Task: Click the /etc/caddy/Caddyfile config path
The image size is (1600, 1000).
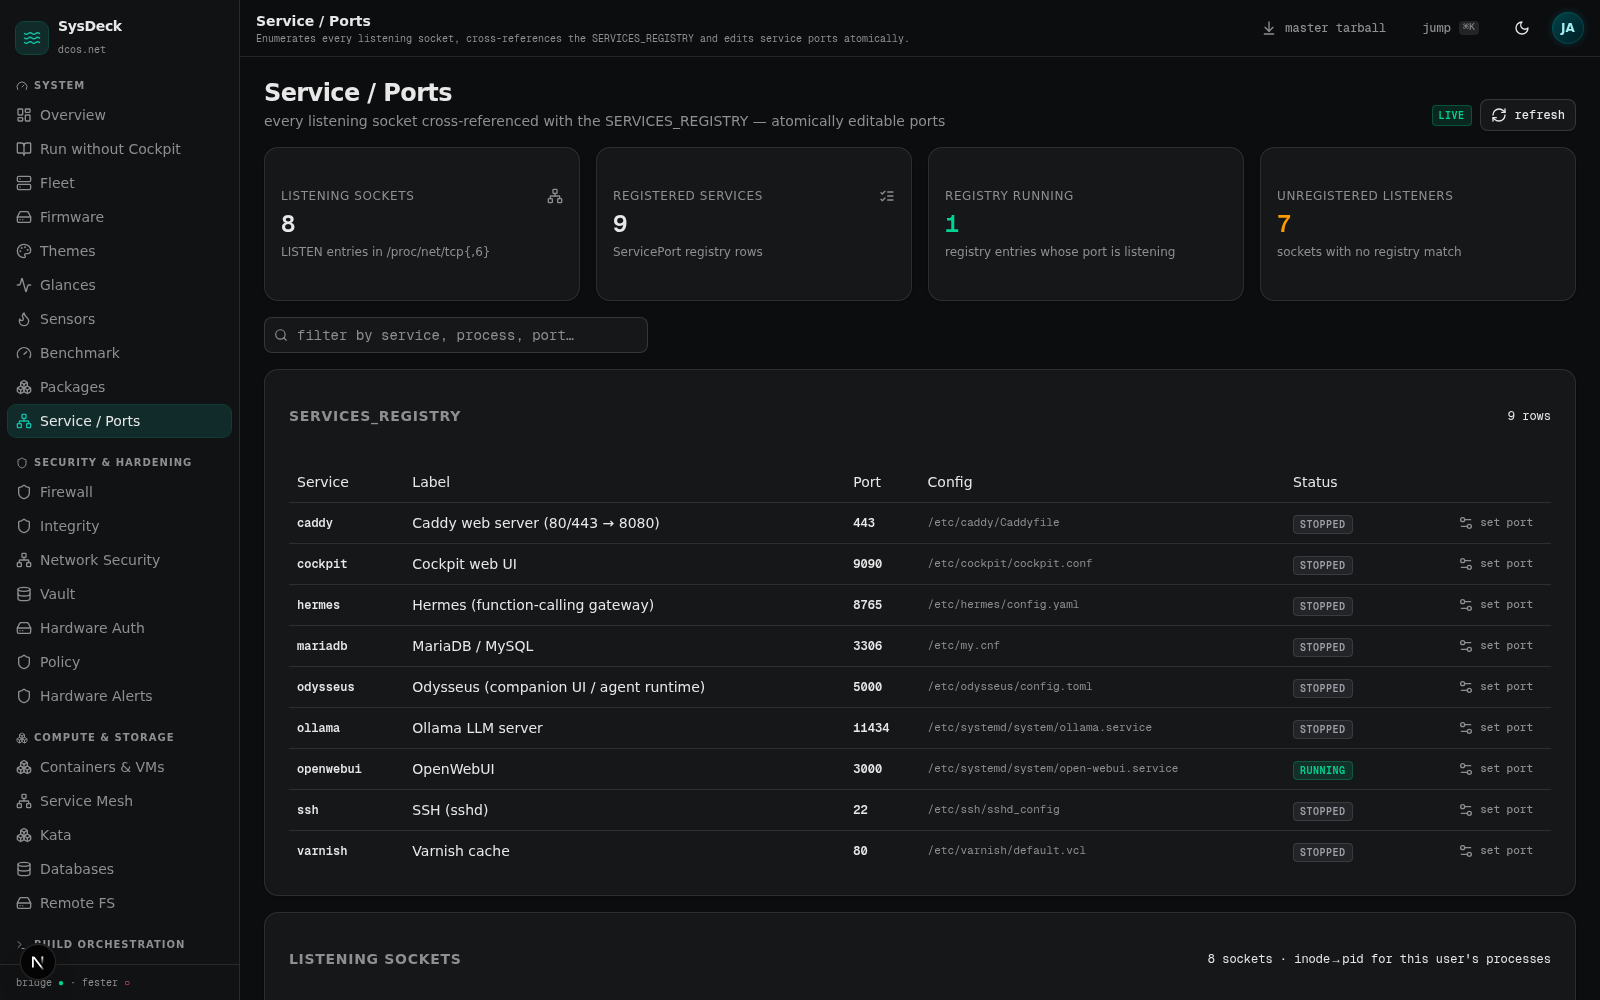Action: [993, 523]
